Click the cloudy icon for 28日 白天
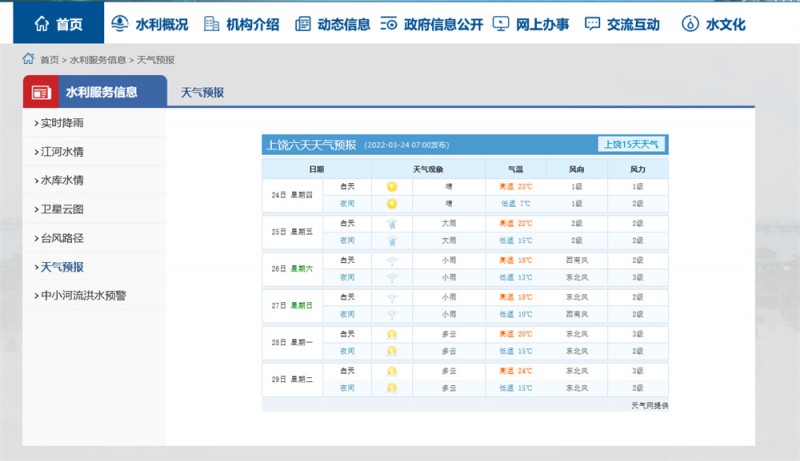800x461 pixels. pos(392,335)
